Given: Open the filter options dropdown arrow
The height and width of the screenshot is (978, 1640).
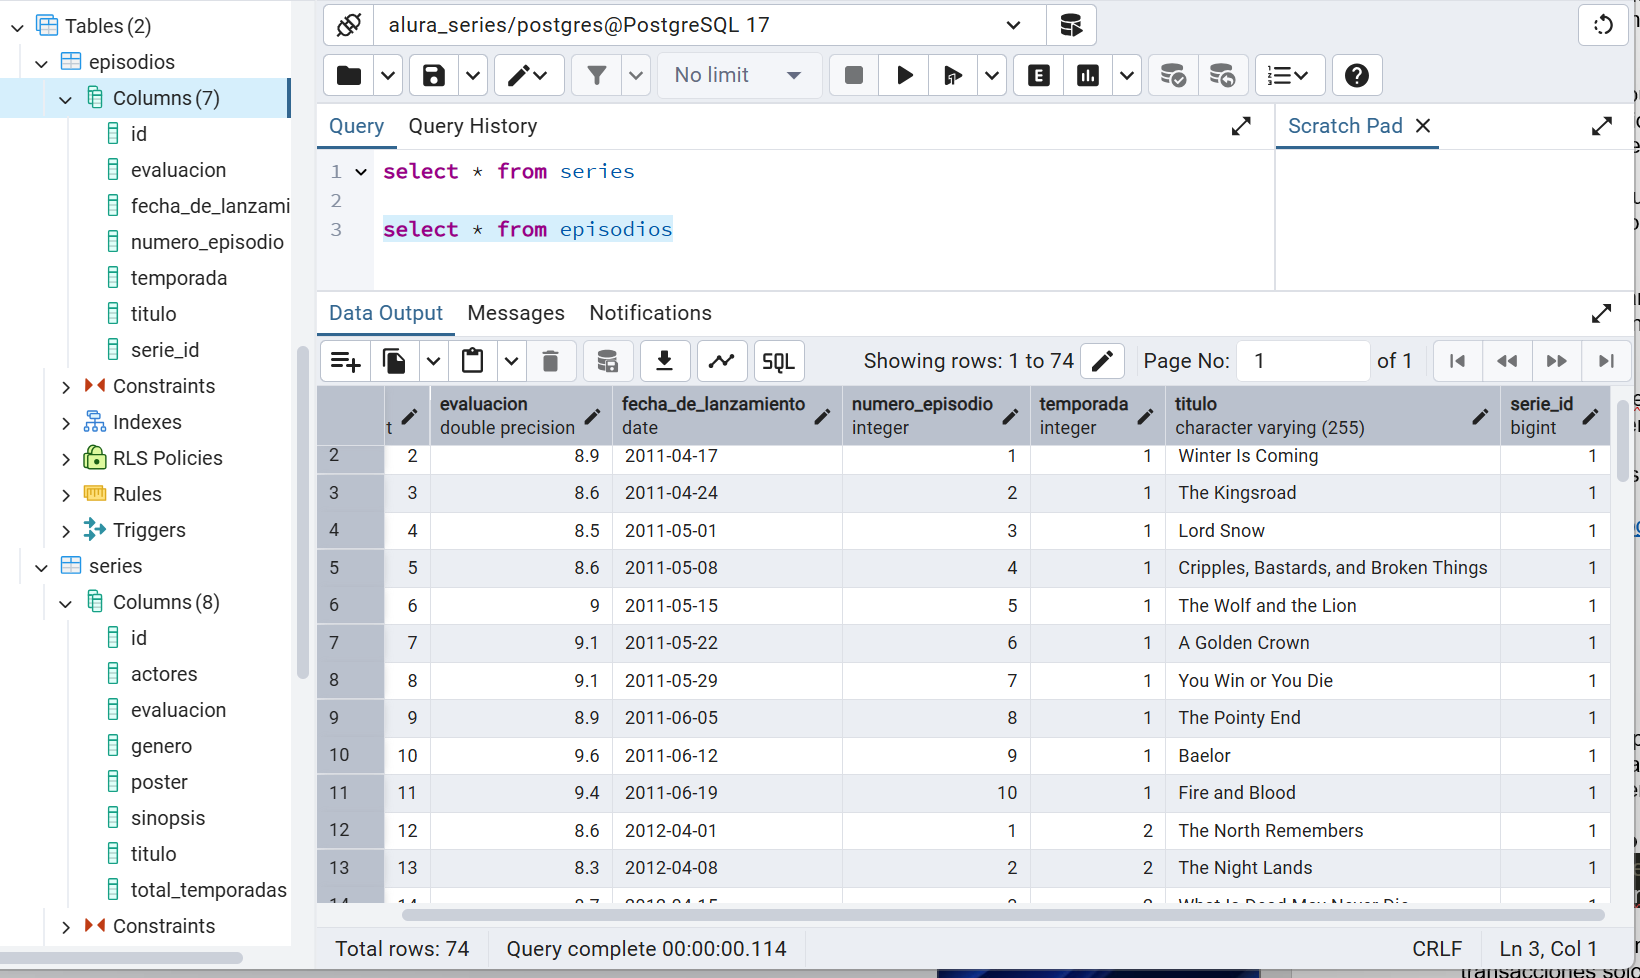Looking at the screenshot, I should [x=636, y=75].
